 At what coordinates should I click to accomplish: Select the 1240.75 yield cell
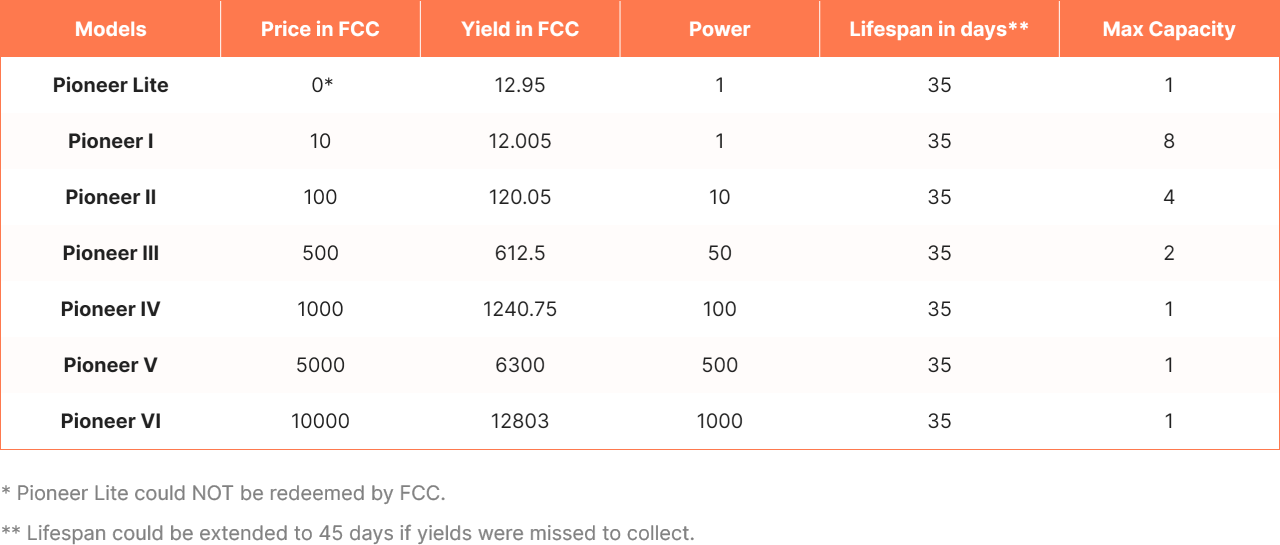(520, 309)
